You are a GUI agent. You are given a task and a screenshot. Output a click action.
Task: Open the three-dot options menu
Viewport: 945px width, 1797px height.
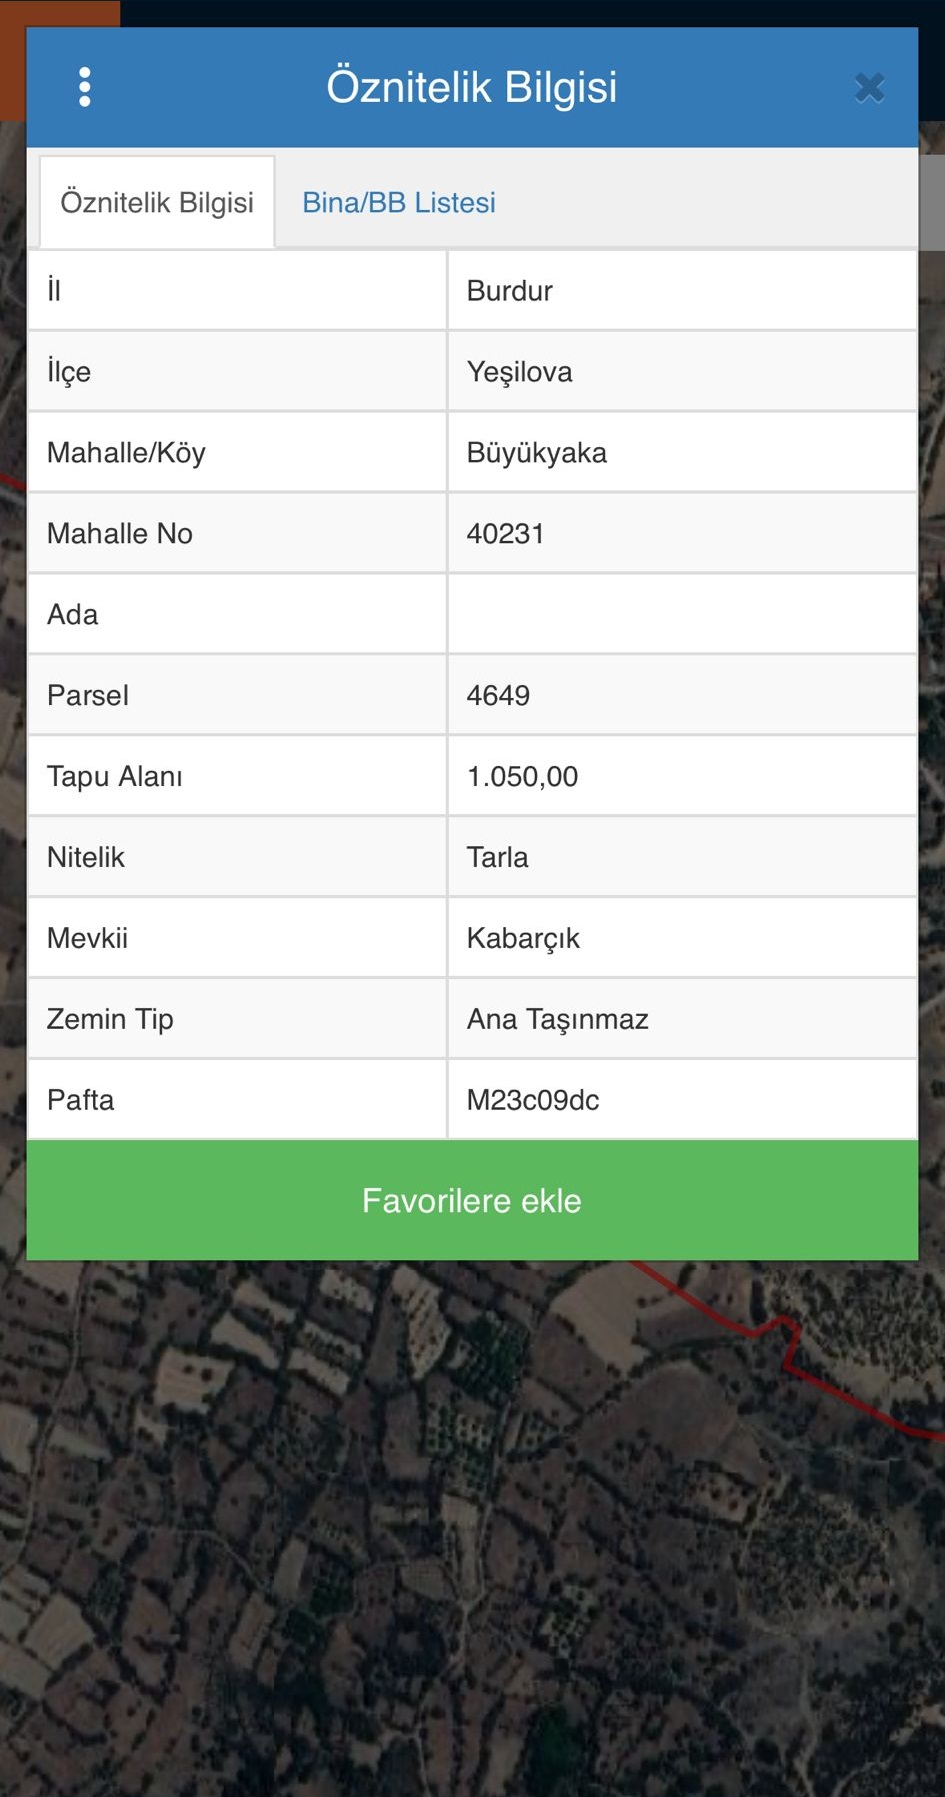pyautogui.click(x=85, y=87)
